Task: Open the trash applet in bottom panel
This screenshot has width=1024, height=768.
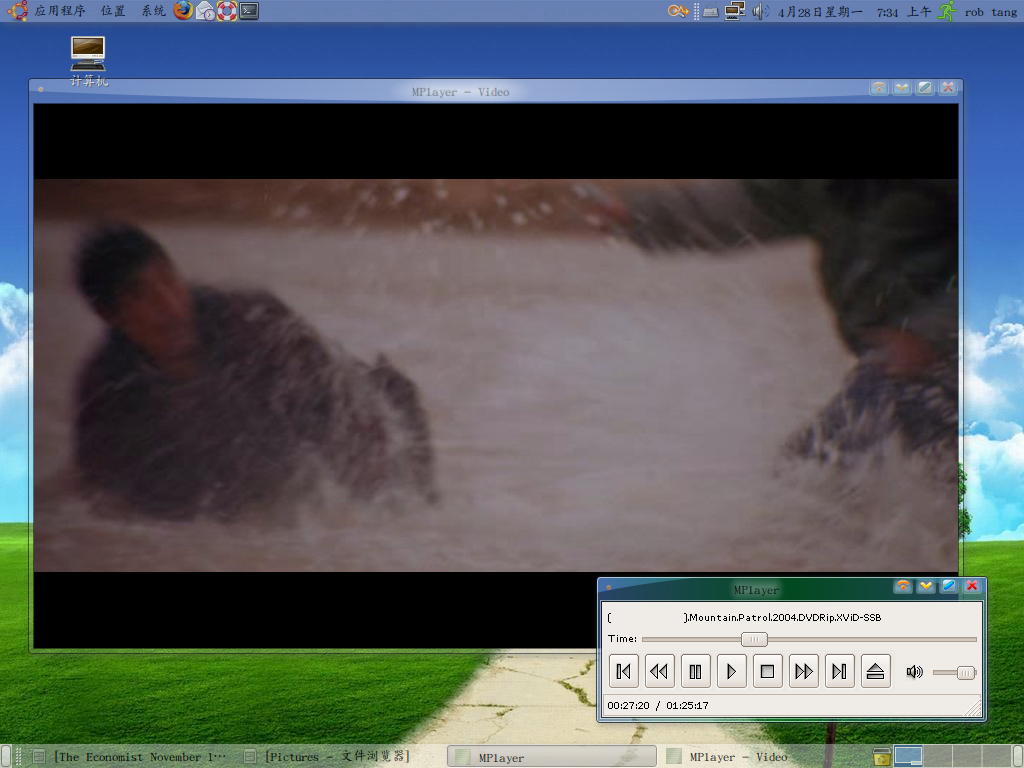Action: (x=882, y=756)
